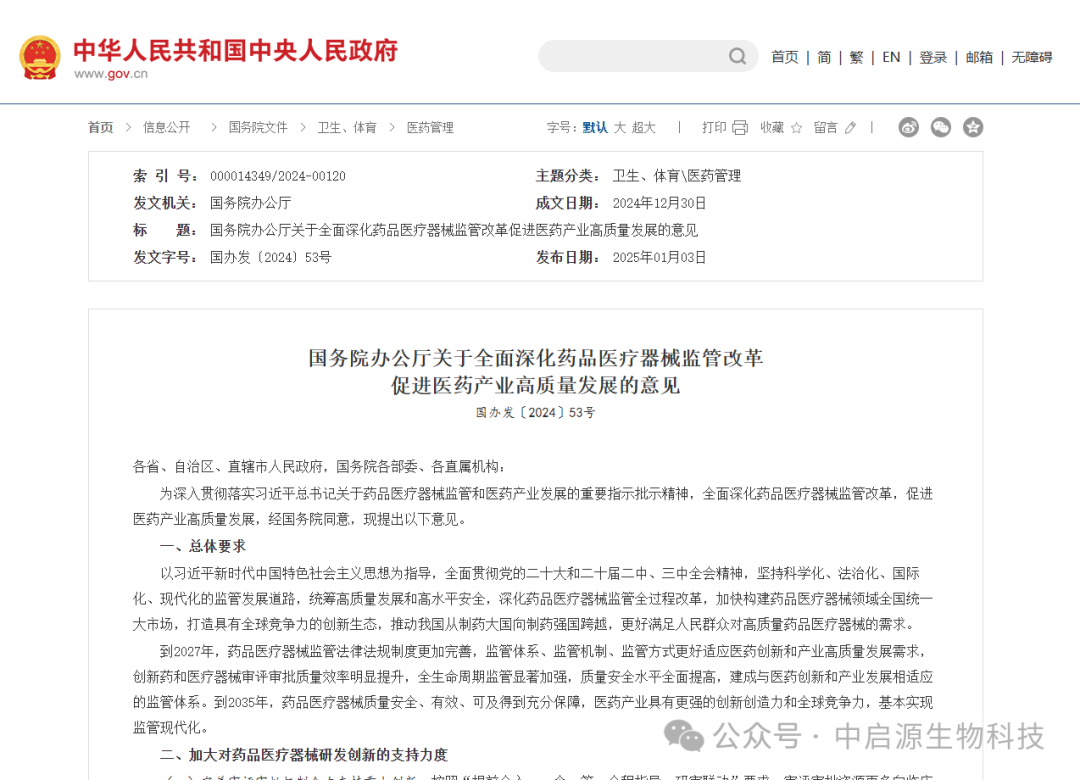
Task: Click the 登录 login link
Action: (x=933, y=57)
